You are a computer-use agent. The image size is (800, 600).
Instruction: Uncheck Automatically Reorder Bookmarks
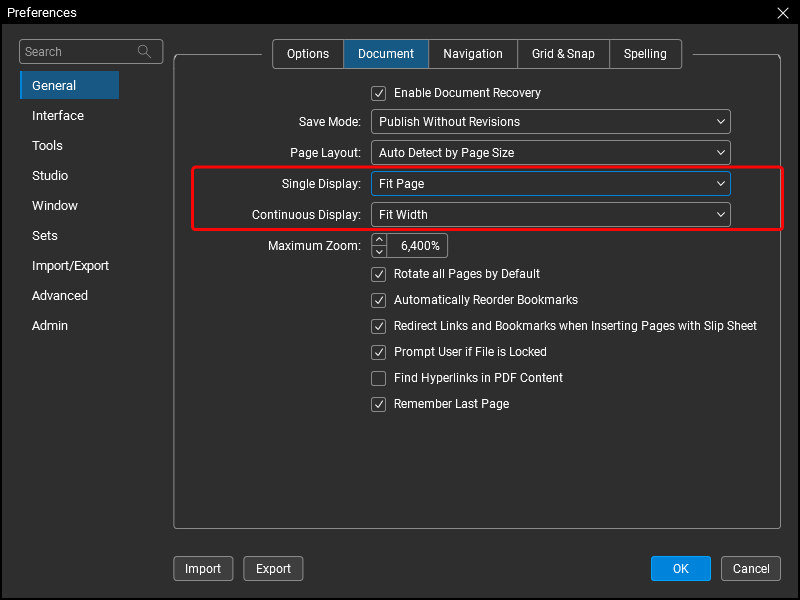point(379,301)
